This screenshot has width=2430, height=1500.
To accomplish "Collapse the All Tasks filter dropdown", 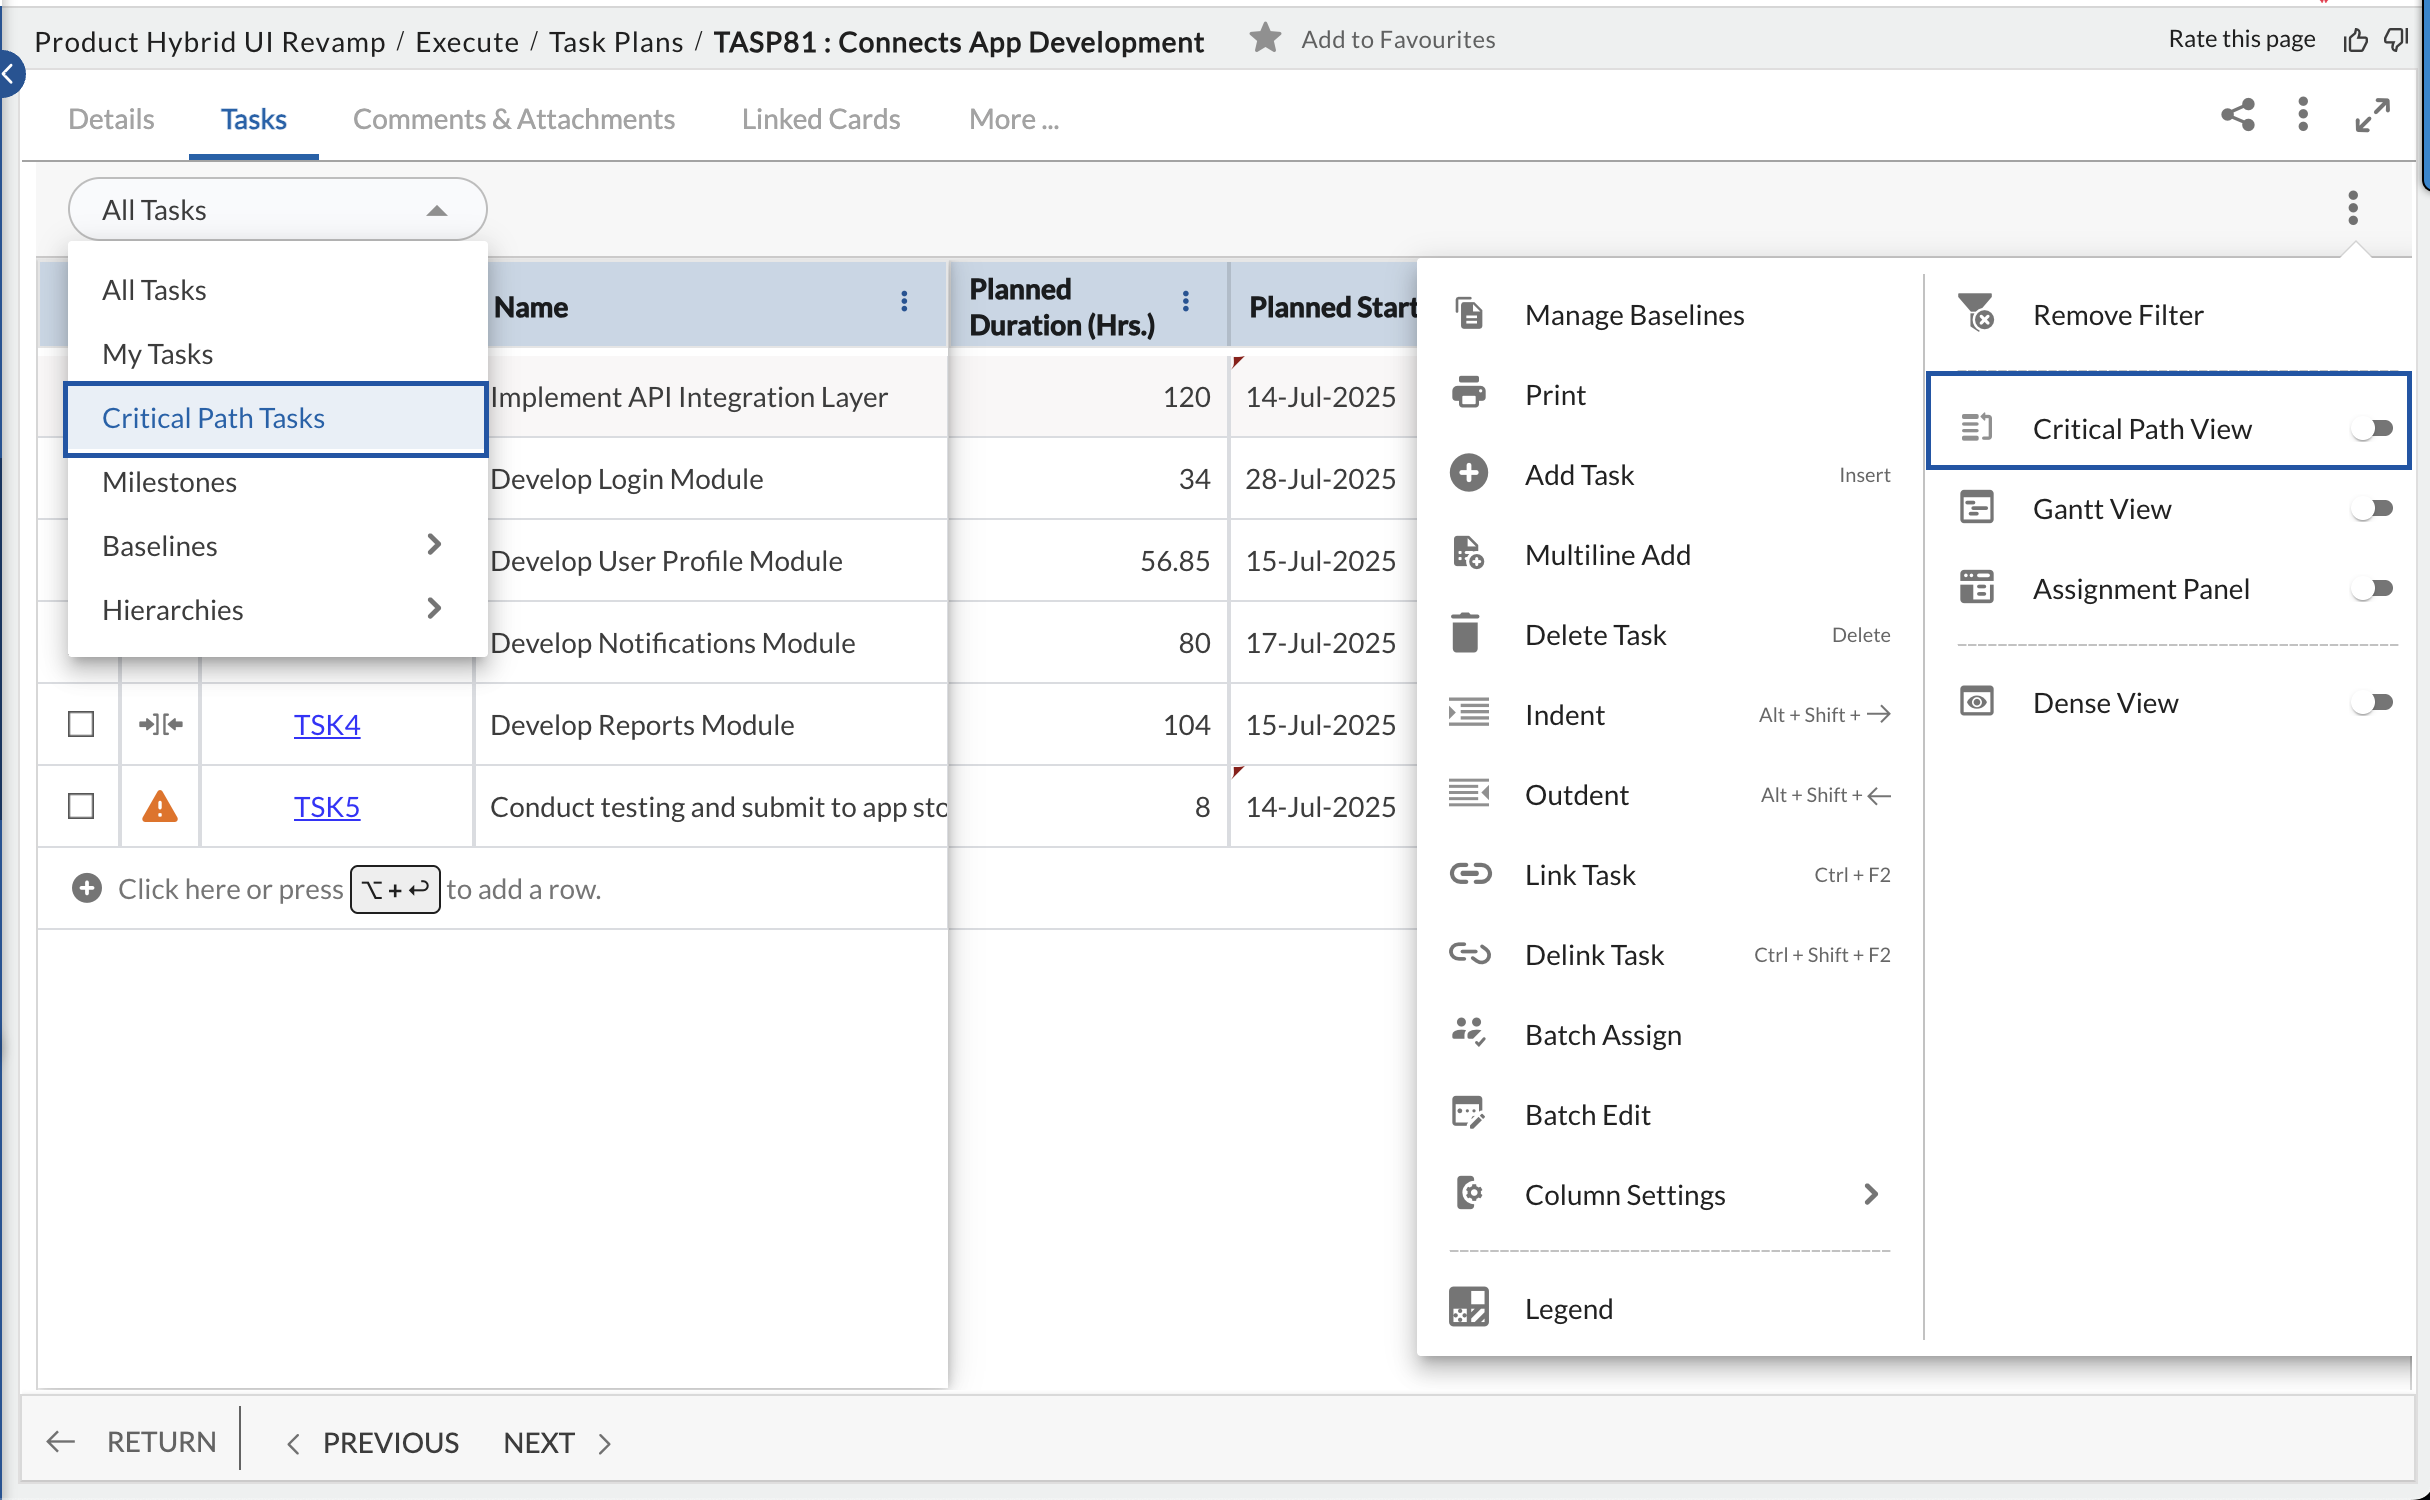I will coord(436,210).
